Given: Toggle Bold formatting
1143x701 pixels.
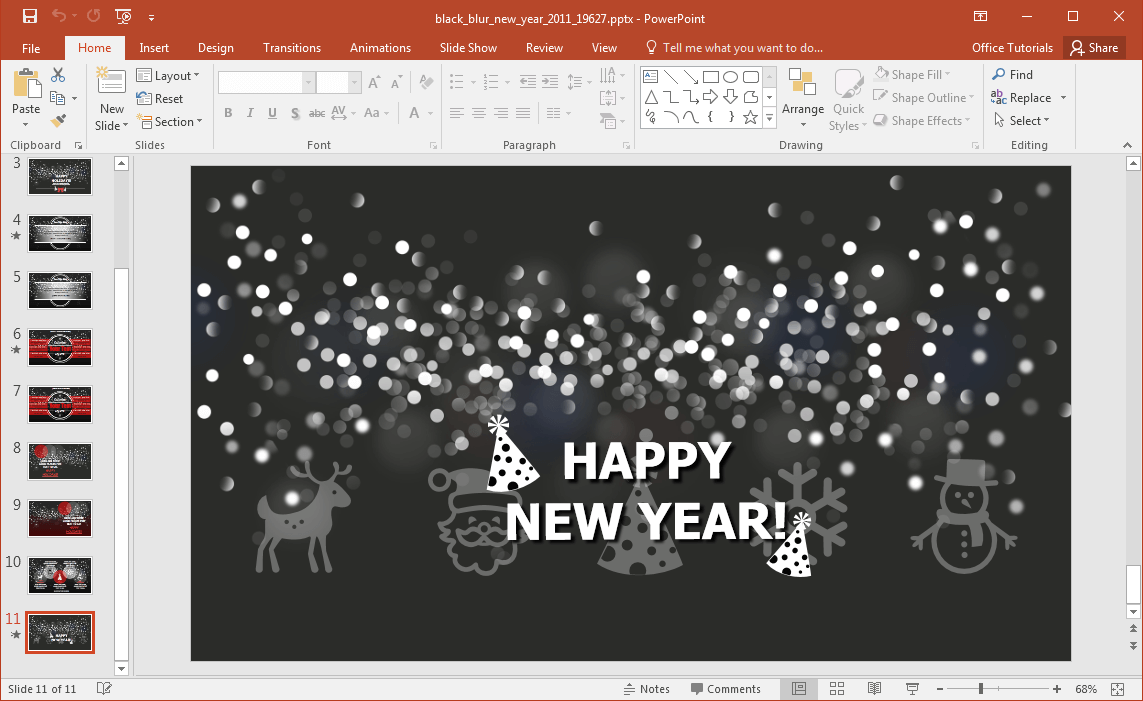Looking at the screenshot, I should tap(228, 113).
